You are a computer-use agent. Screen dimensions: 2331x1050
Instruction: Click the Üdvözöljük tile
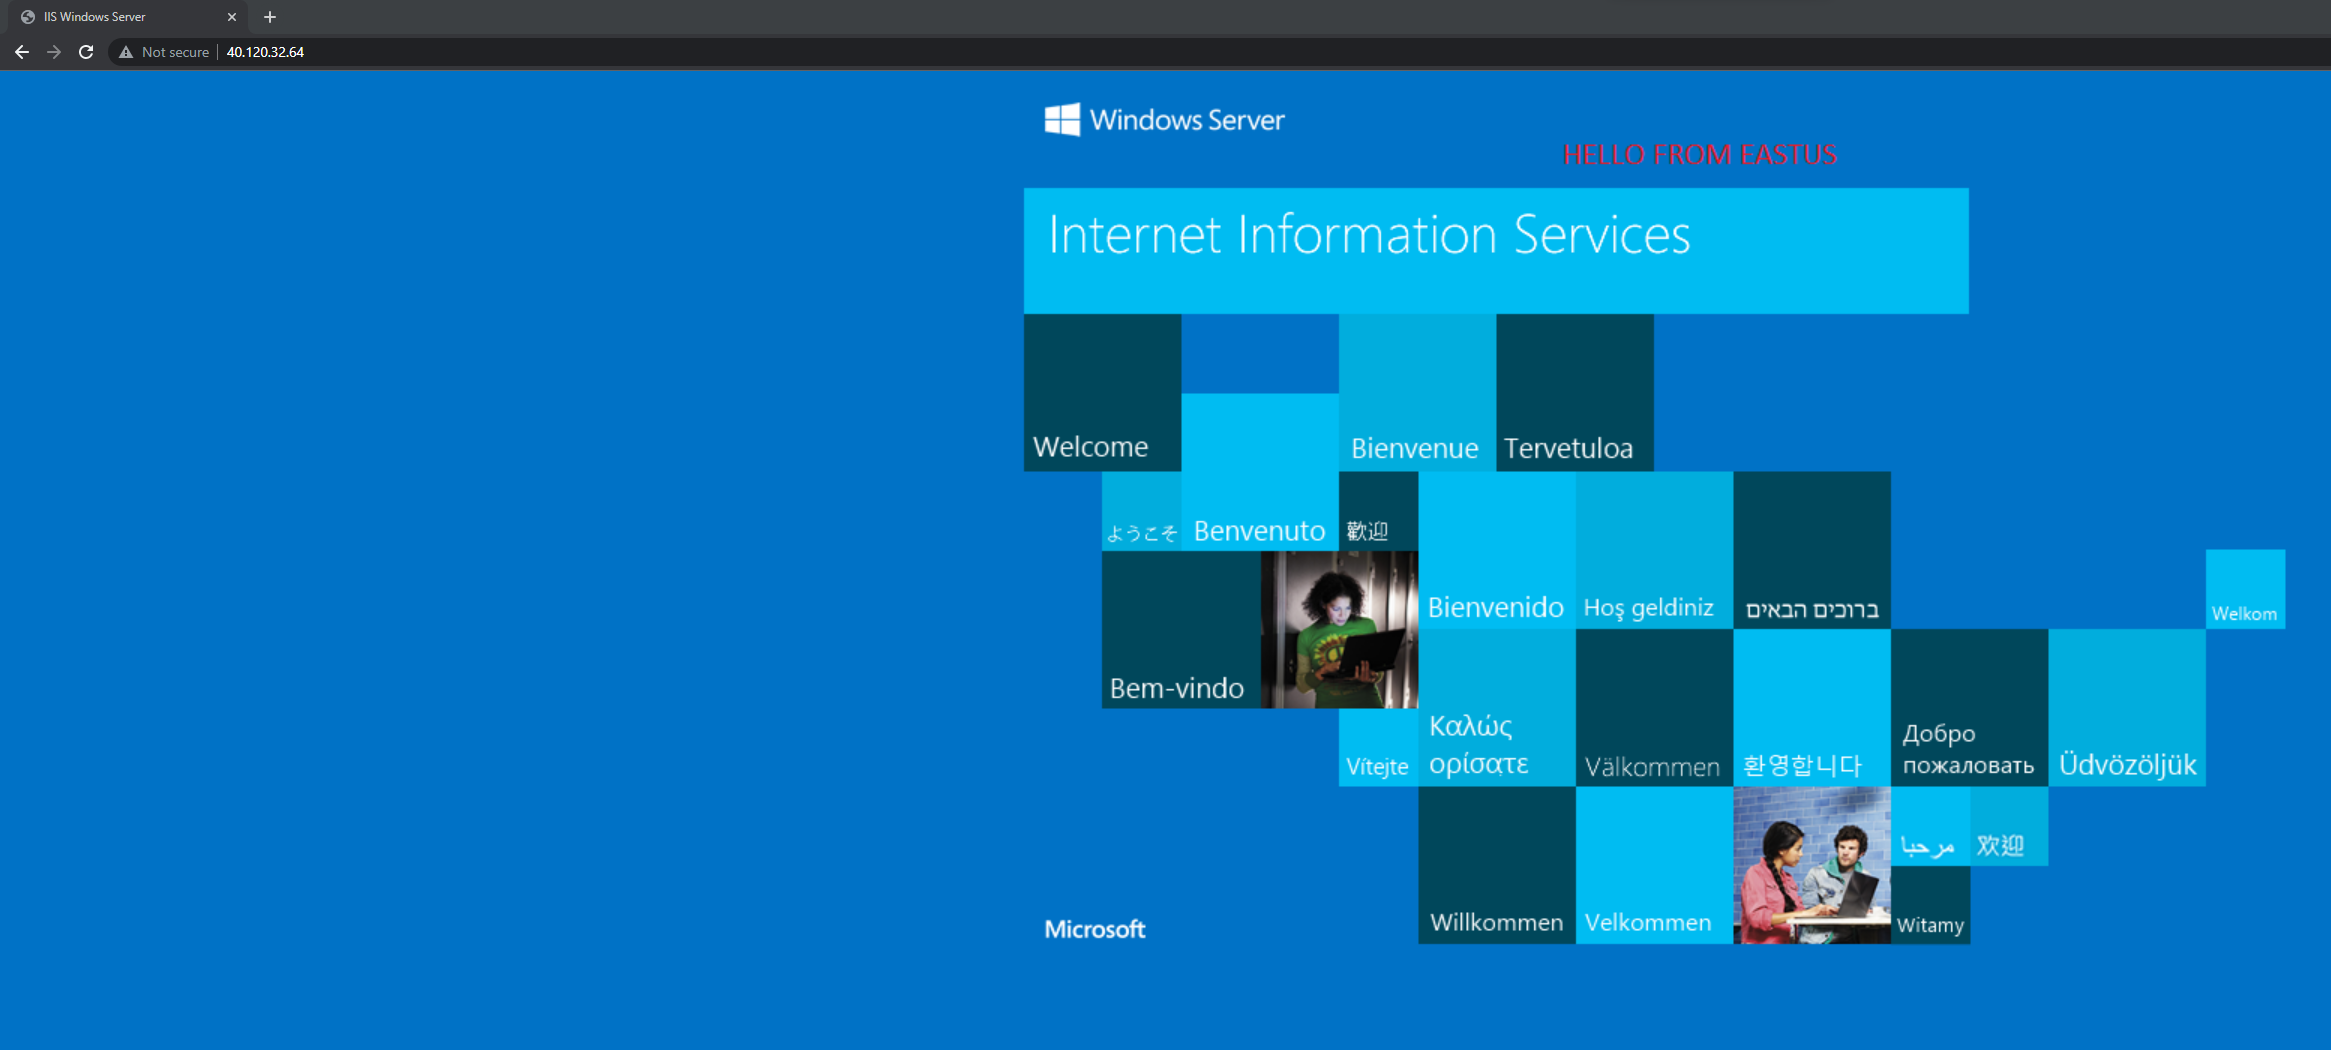(2127, 708)
